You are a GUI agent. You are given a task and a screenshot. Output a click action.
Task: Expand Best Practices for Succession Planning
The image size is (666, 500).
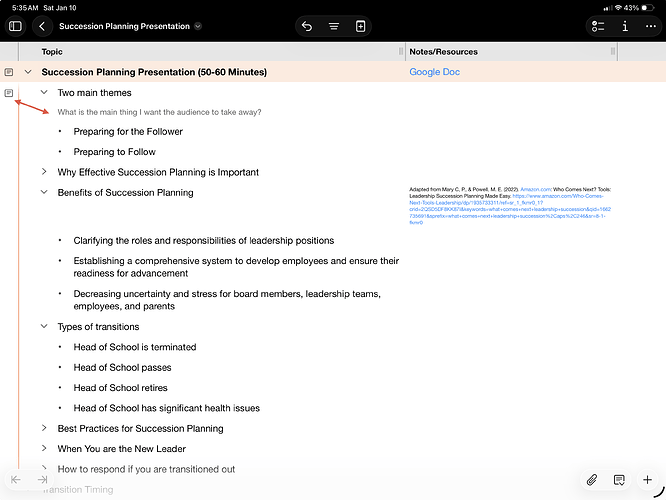(44, 428)
